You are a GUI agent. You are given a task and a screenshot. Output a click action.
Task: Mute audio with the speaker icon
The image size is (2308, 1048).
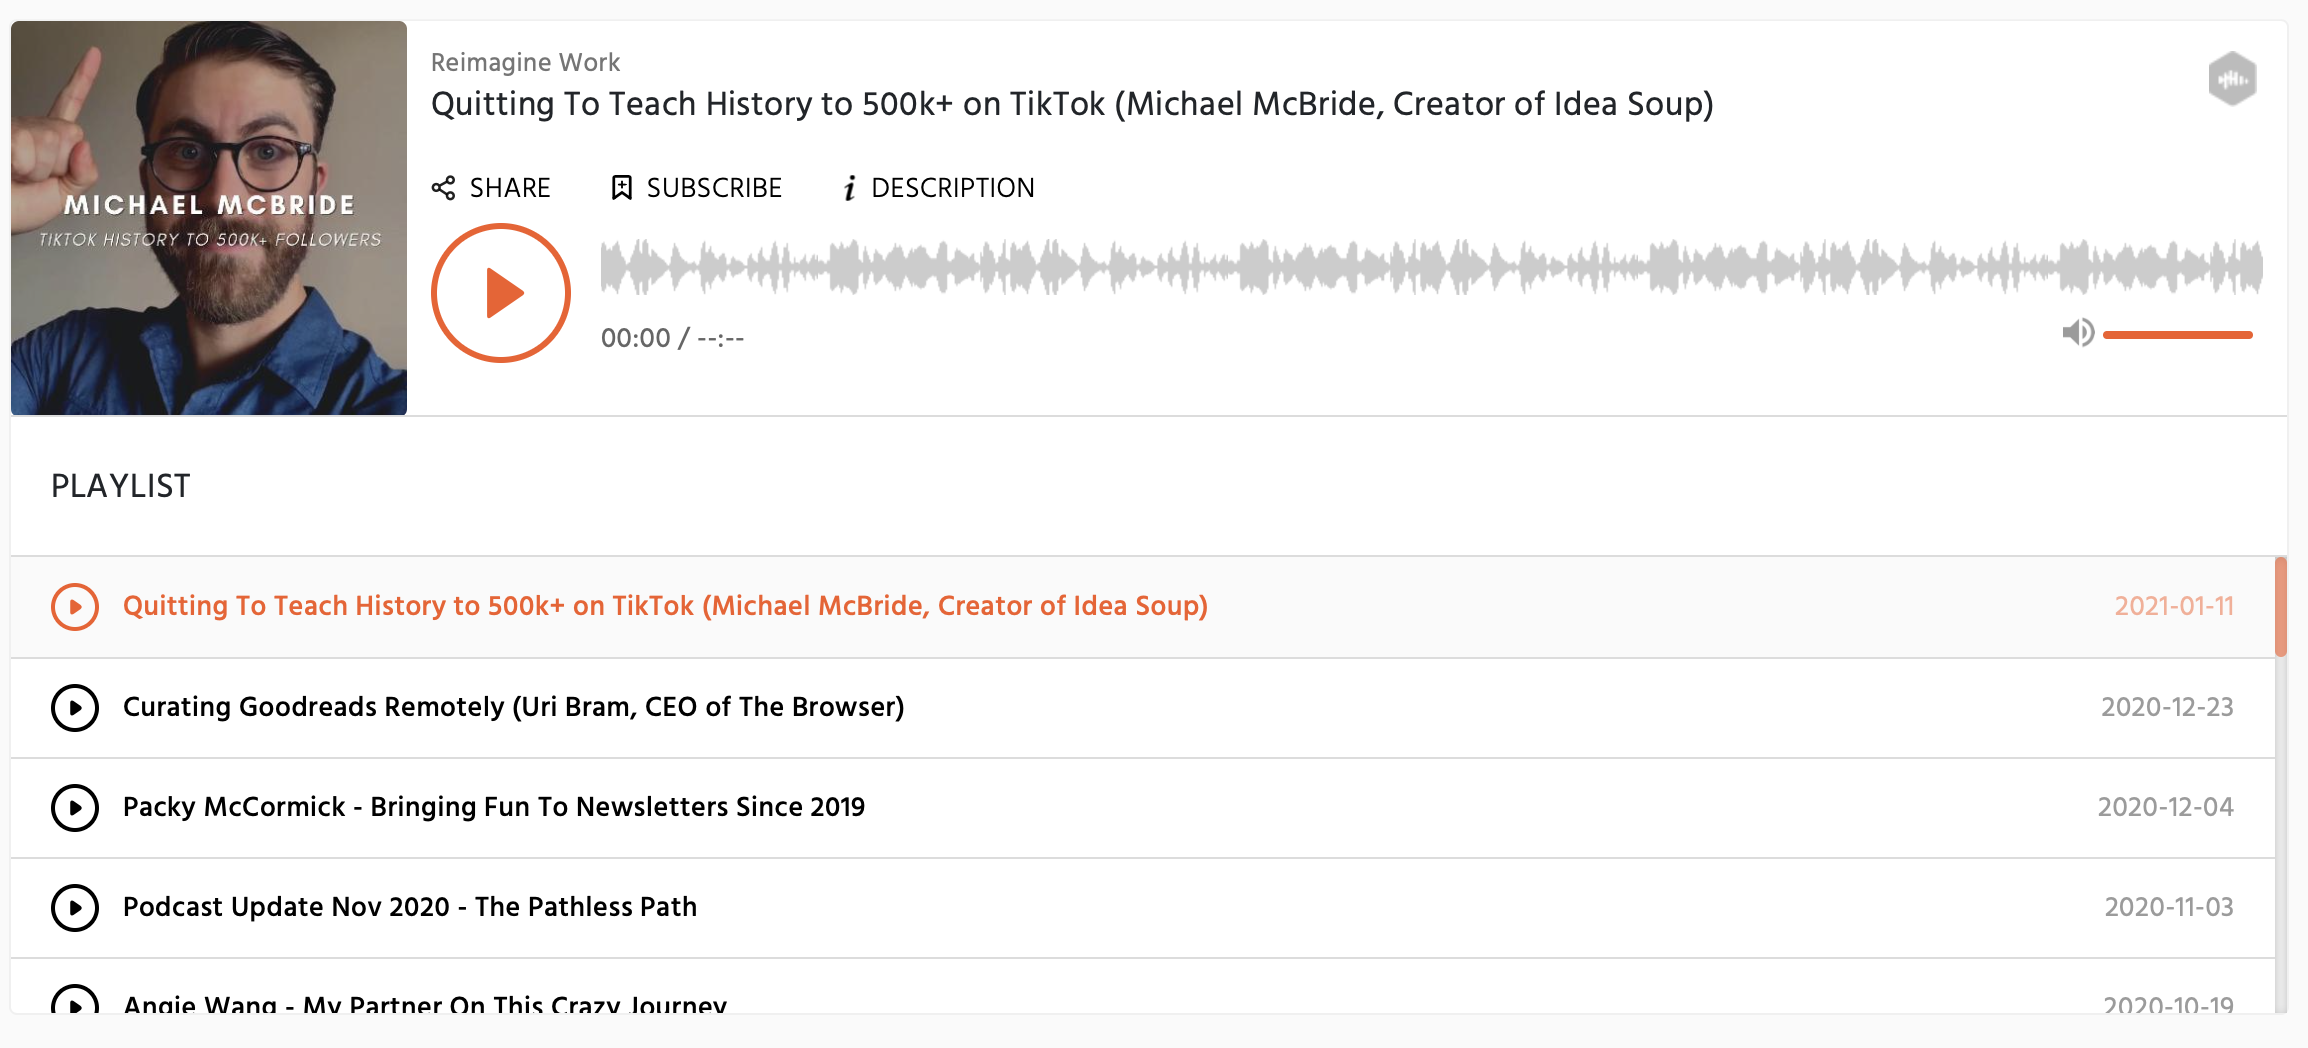[x=2077, y=333]
